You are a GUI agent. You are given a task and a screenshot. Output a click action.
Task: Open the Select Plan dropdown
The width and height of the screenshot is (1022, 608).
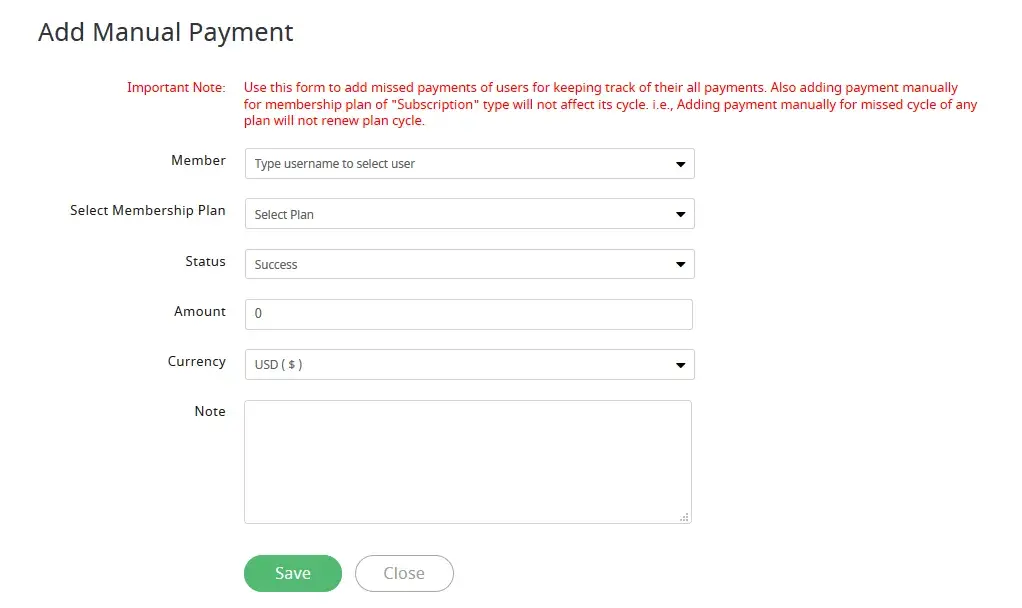[x=460, y=214]
